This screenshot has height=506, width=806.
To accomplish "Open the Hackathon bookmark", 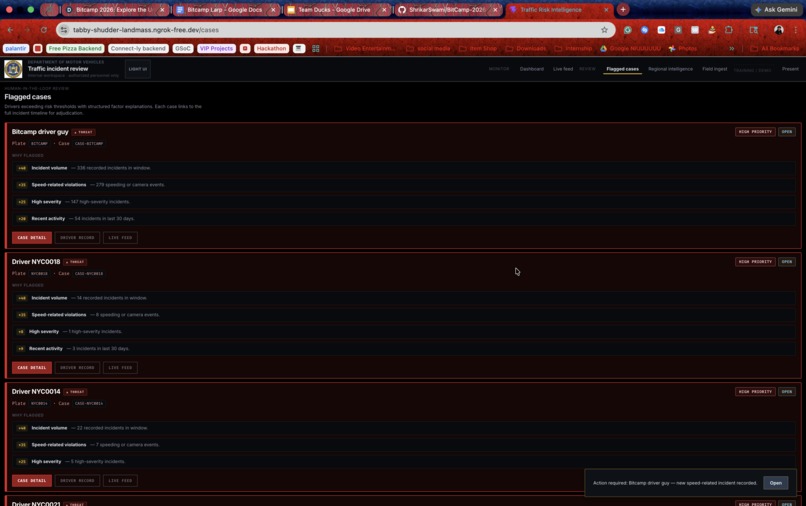I will [x=271, y=48].
